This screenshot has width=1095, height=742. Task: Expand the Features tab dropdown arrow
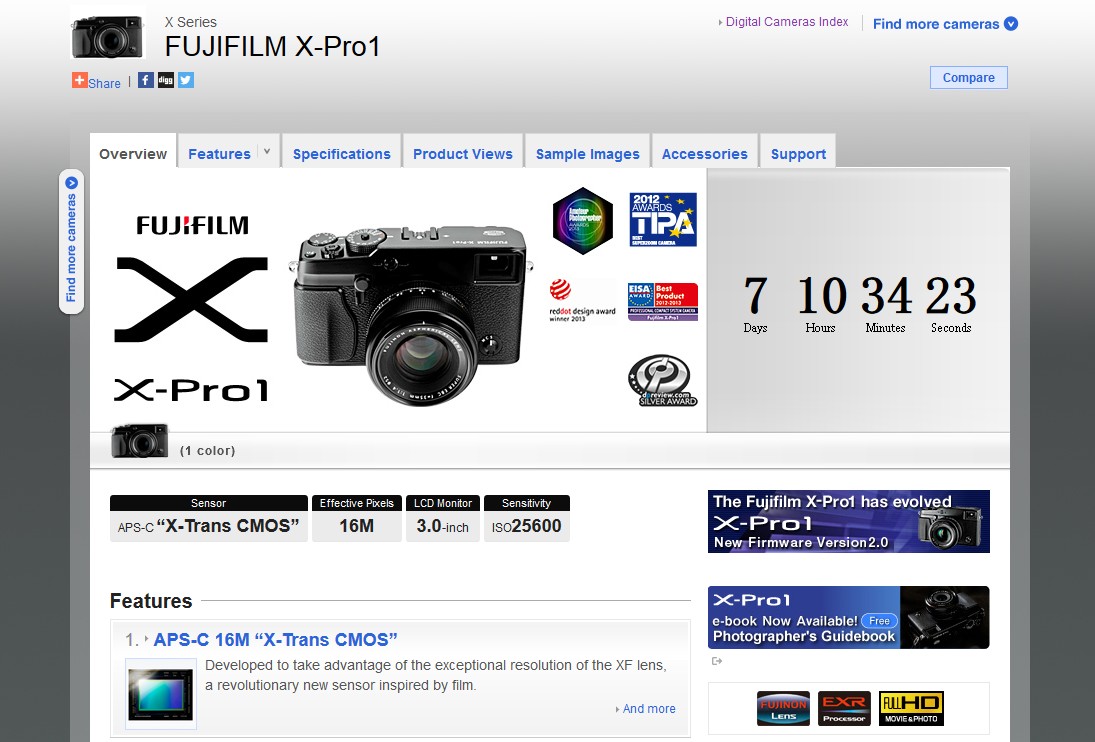pos(267,151)
